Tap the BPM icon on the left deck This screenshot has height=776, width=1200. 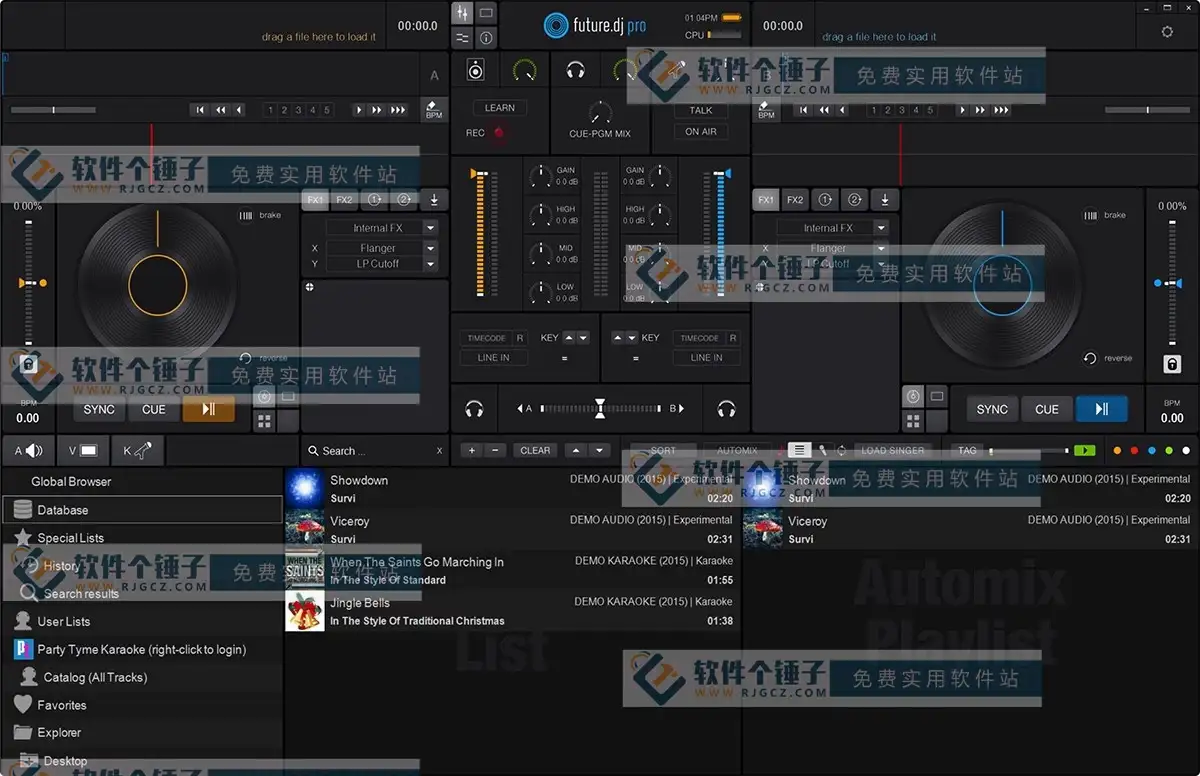[433, 108]
